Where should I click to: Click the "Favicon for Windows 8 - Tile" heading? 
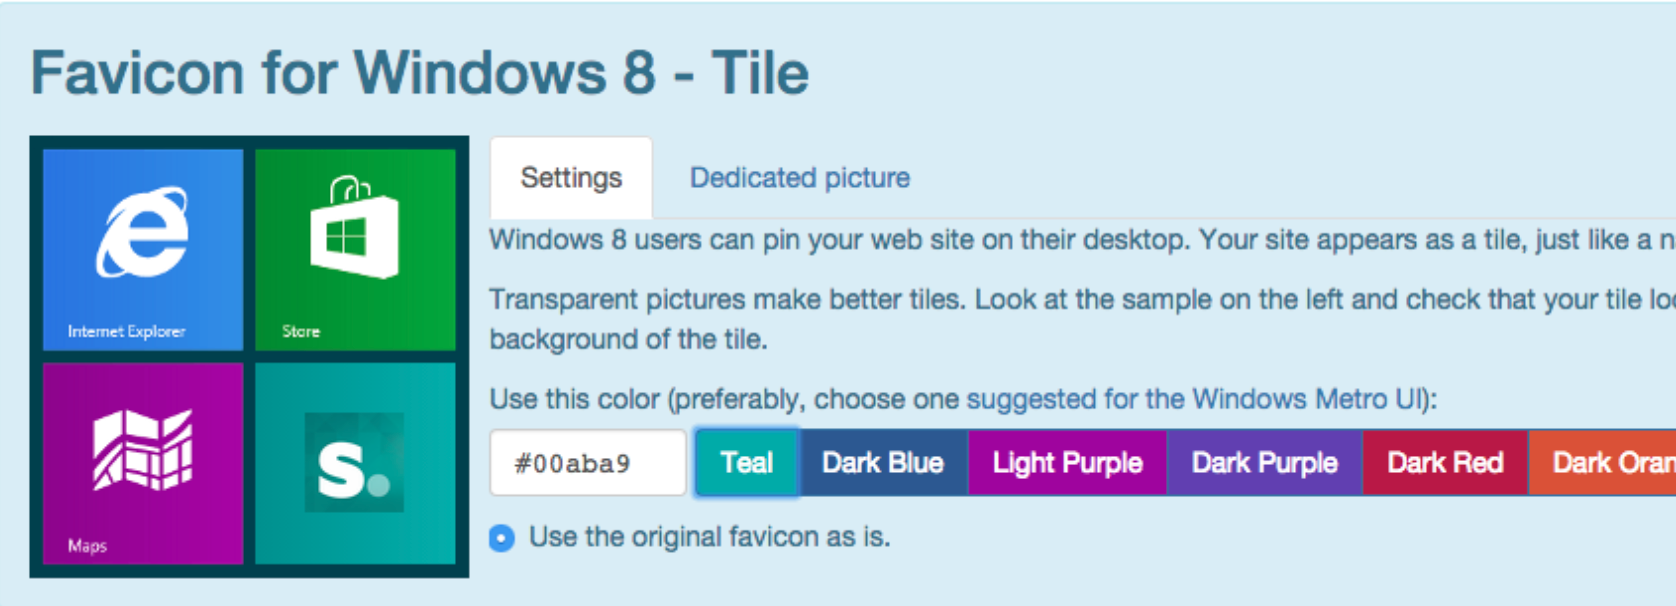coord(419,72)
